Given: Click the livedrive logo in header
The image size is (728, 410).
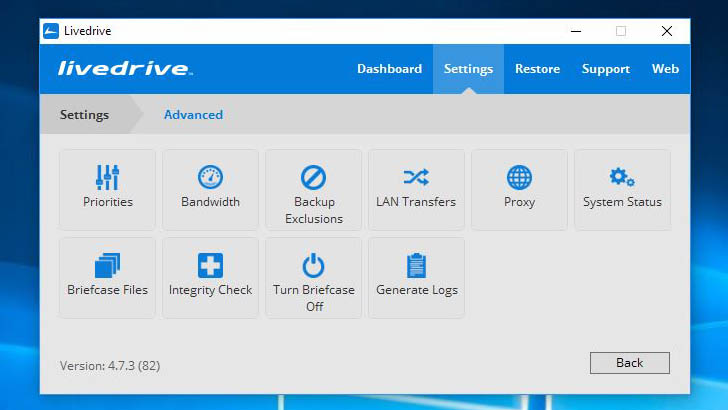Looking at the screenshot, I should 124,69.
